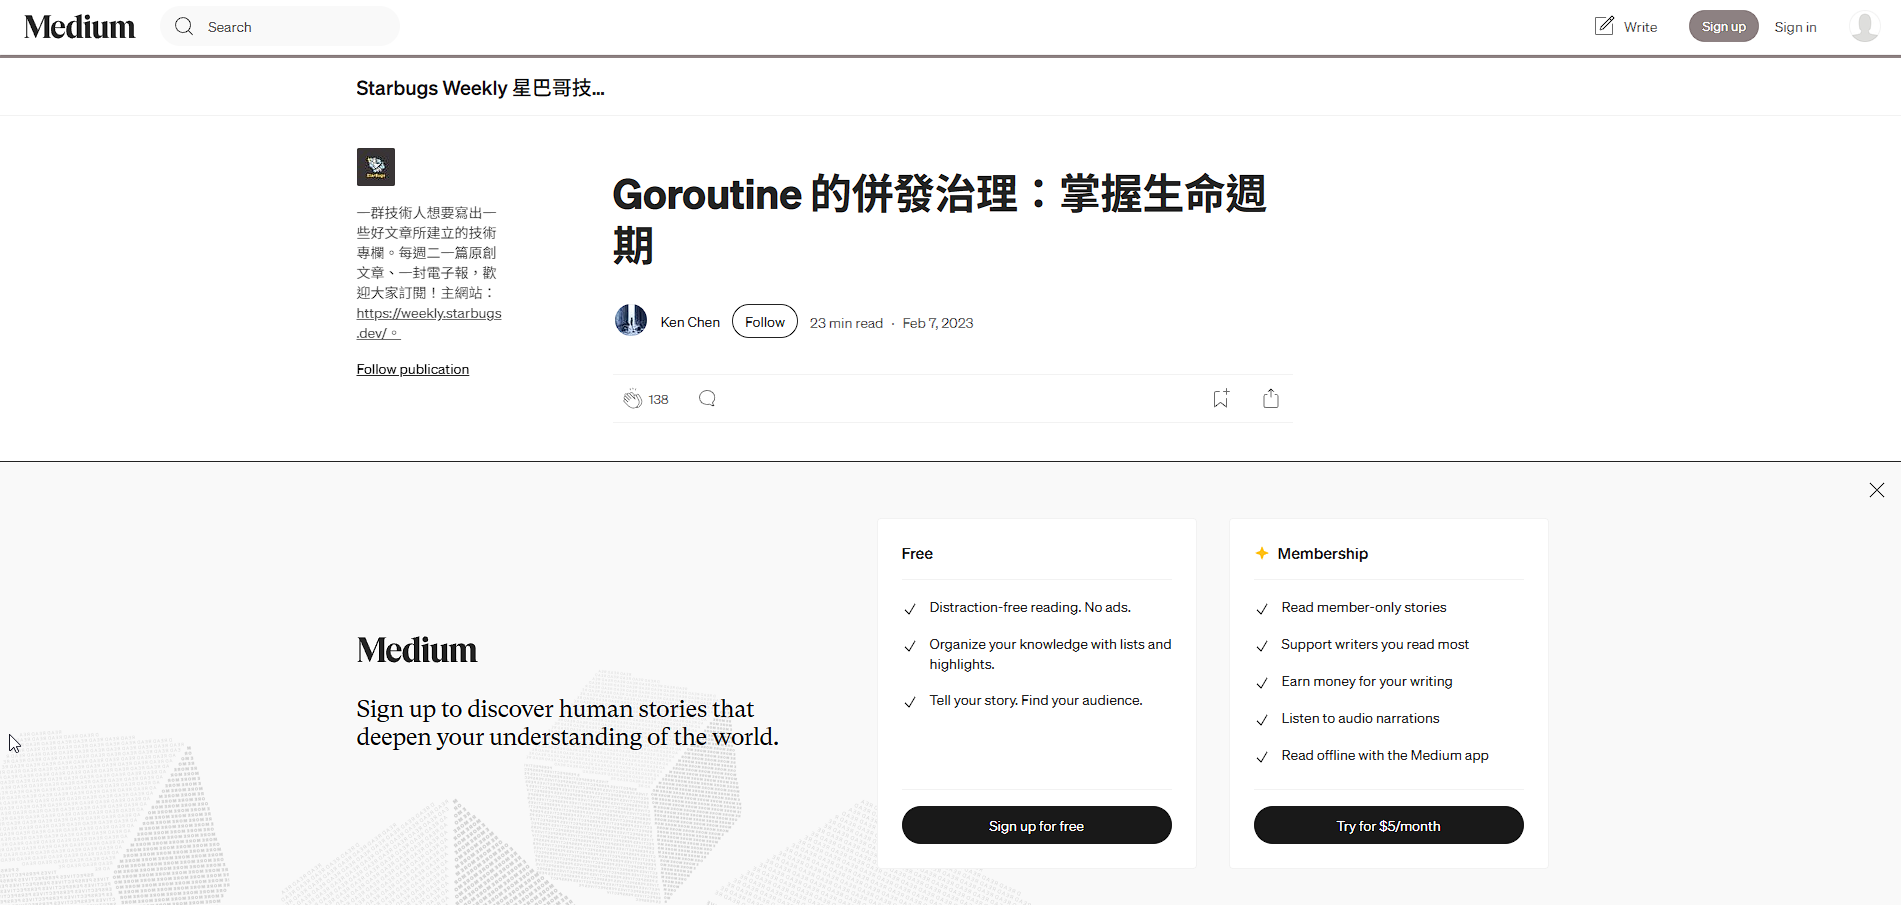View the 138 claps count
This screenshot has height=905, width=1901.
tap(658, 399)
